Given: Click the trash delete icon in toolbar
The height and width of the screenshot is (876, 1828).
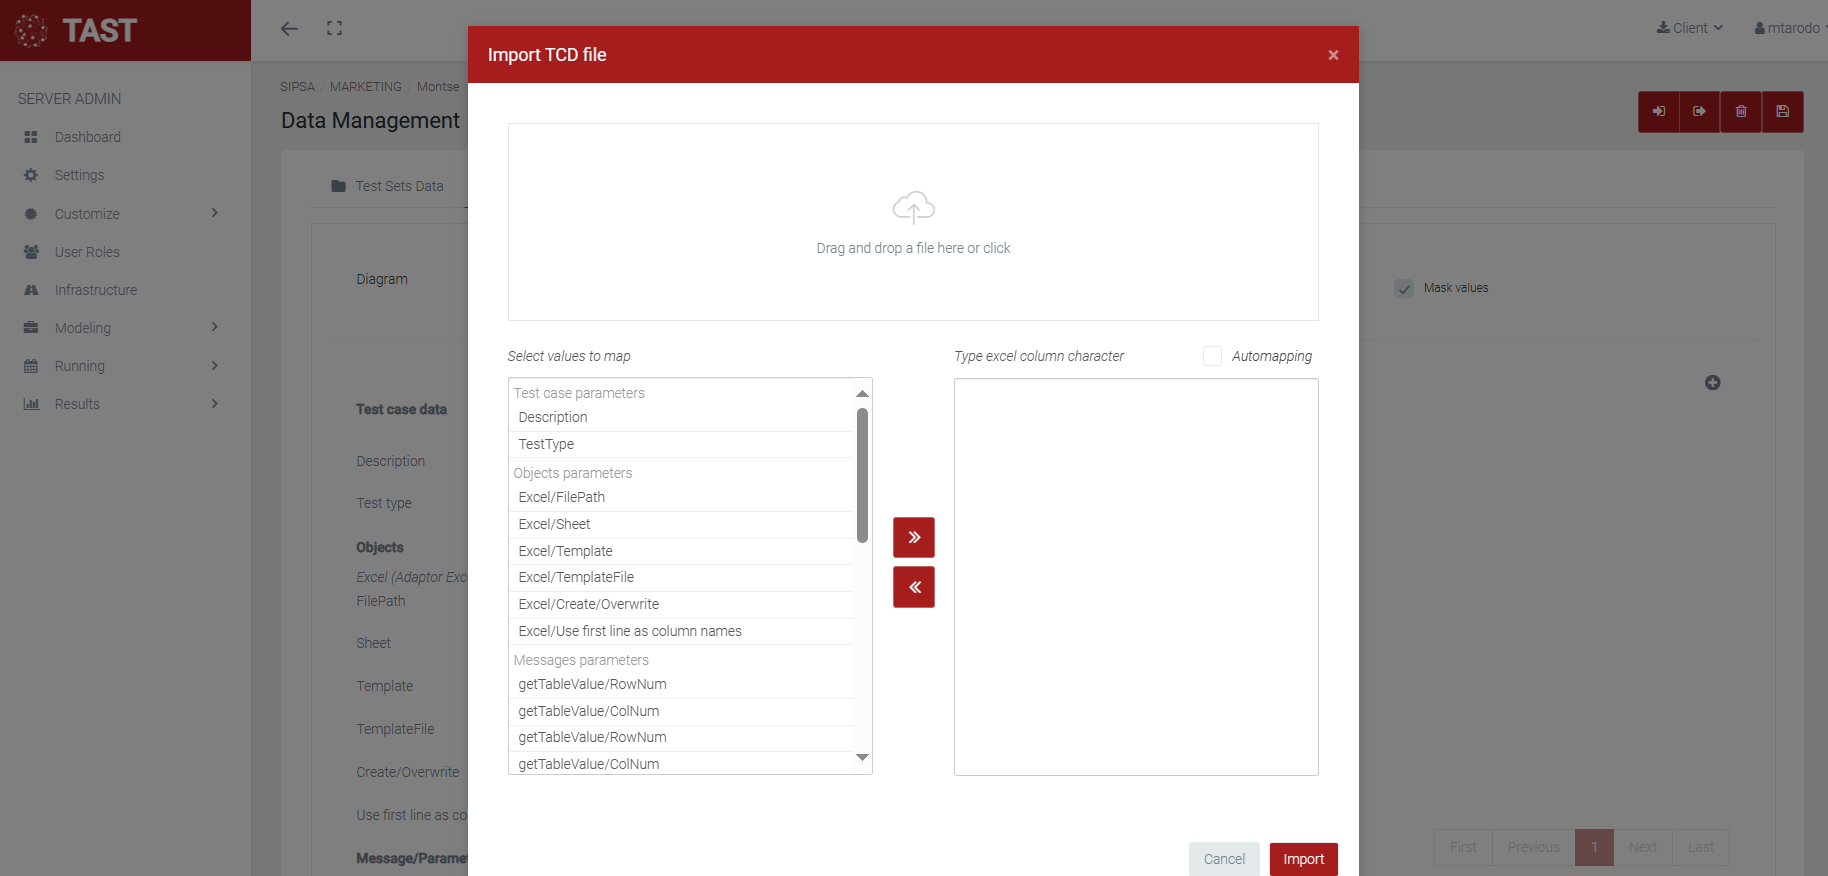Looking at the screenshot, I should (1741, 112).
